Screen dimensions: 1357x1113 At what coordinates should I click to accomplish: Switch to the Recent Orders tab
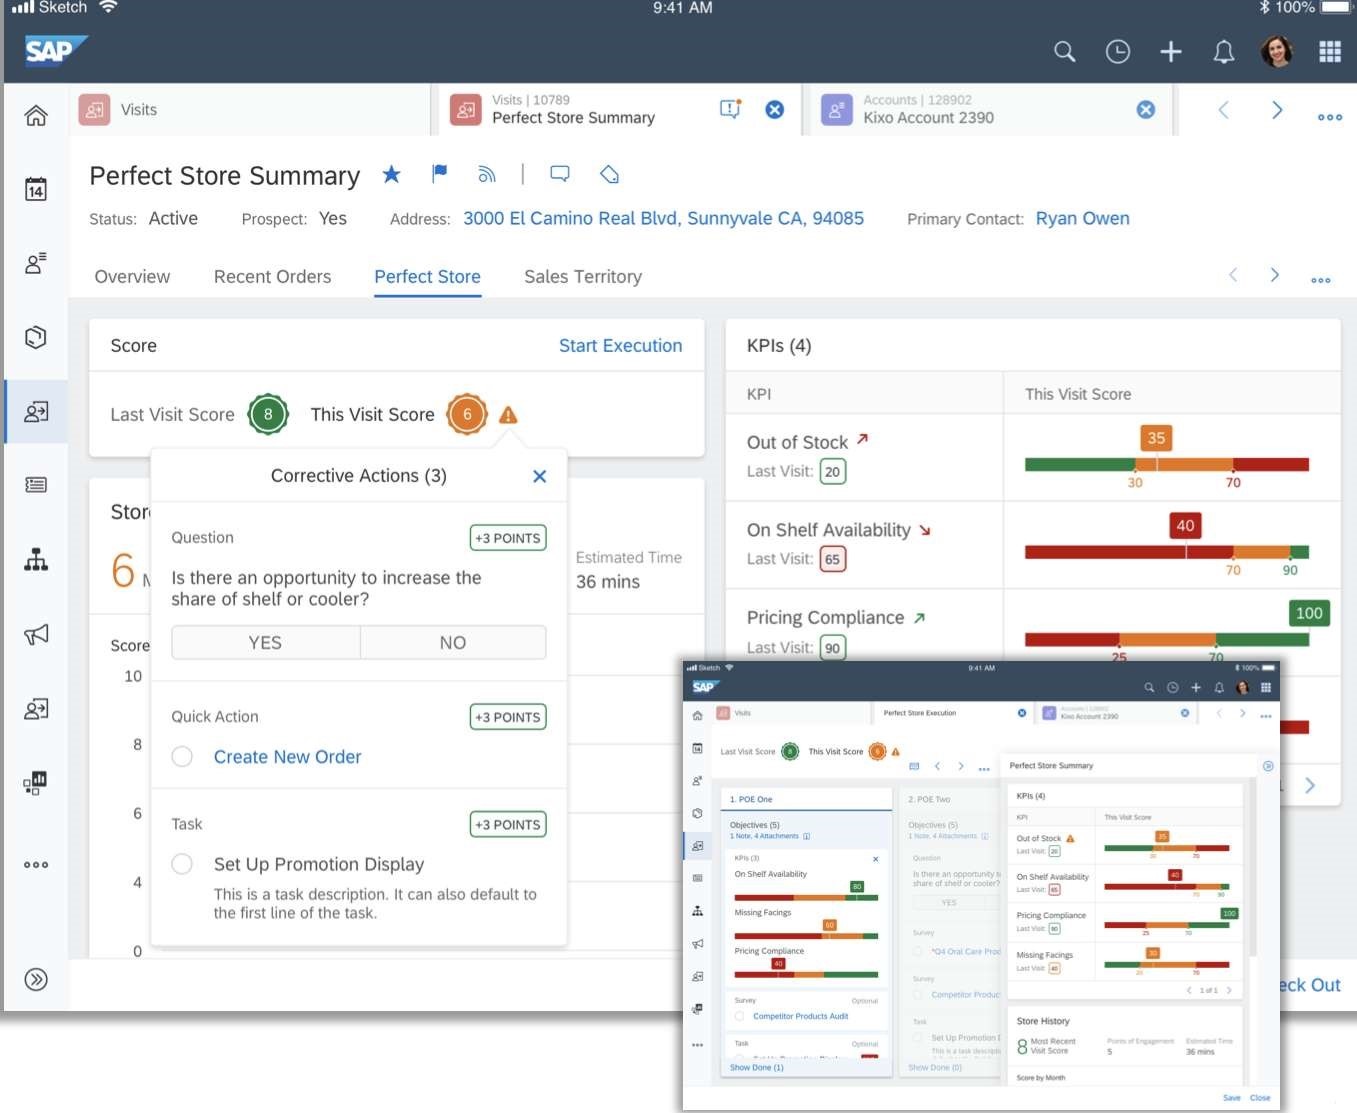tap(272, 276)
